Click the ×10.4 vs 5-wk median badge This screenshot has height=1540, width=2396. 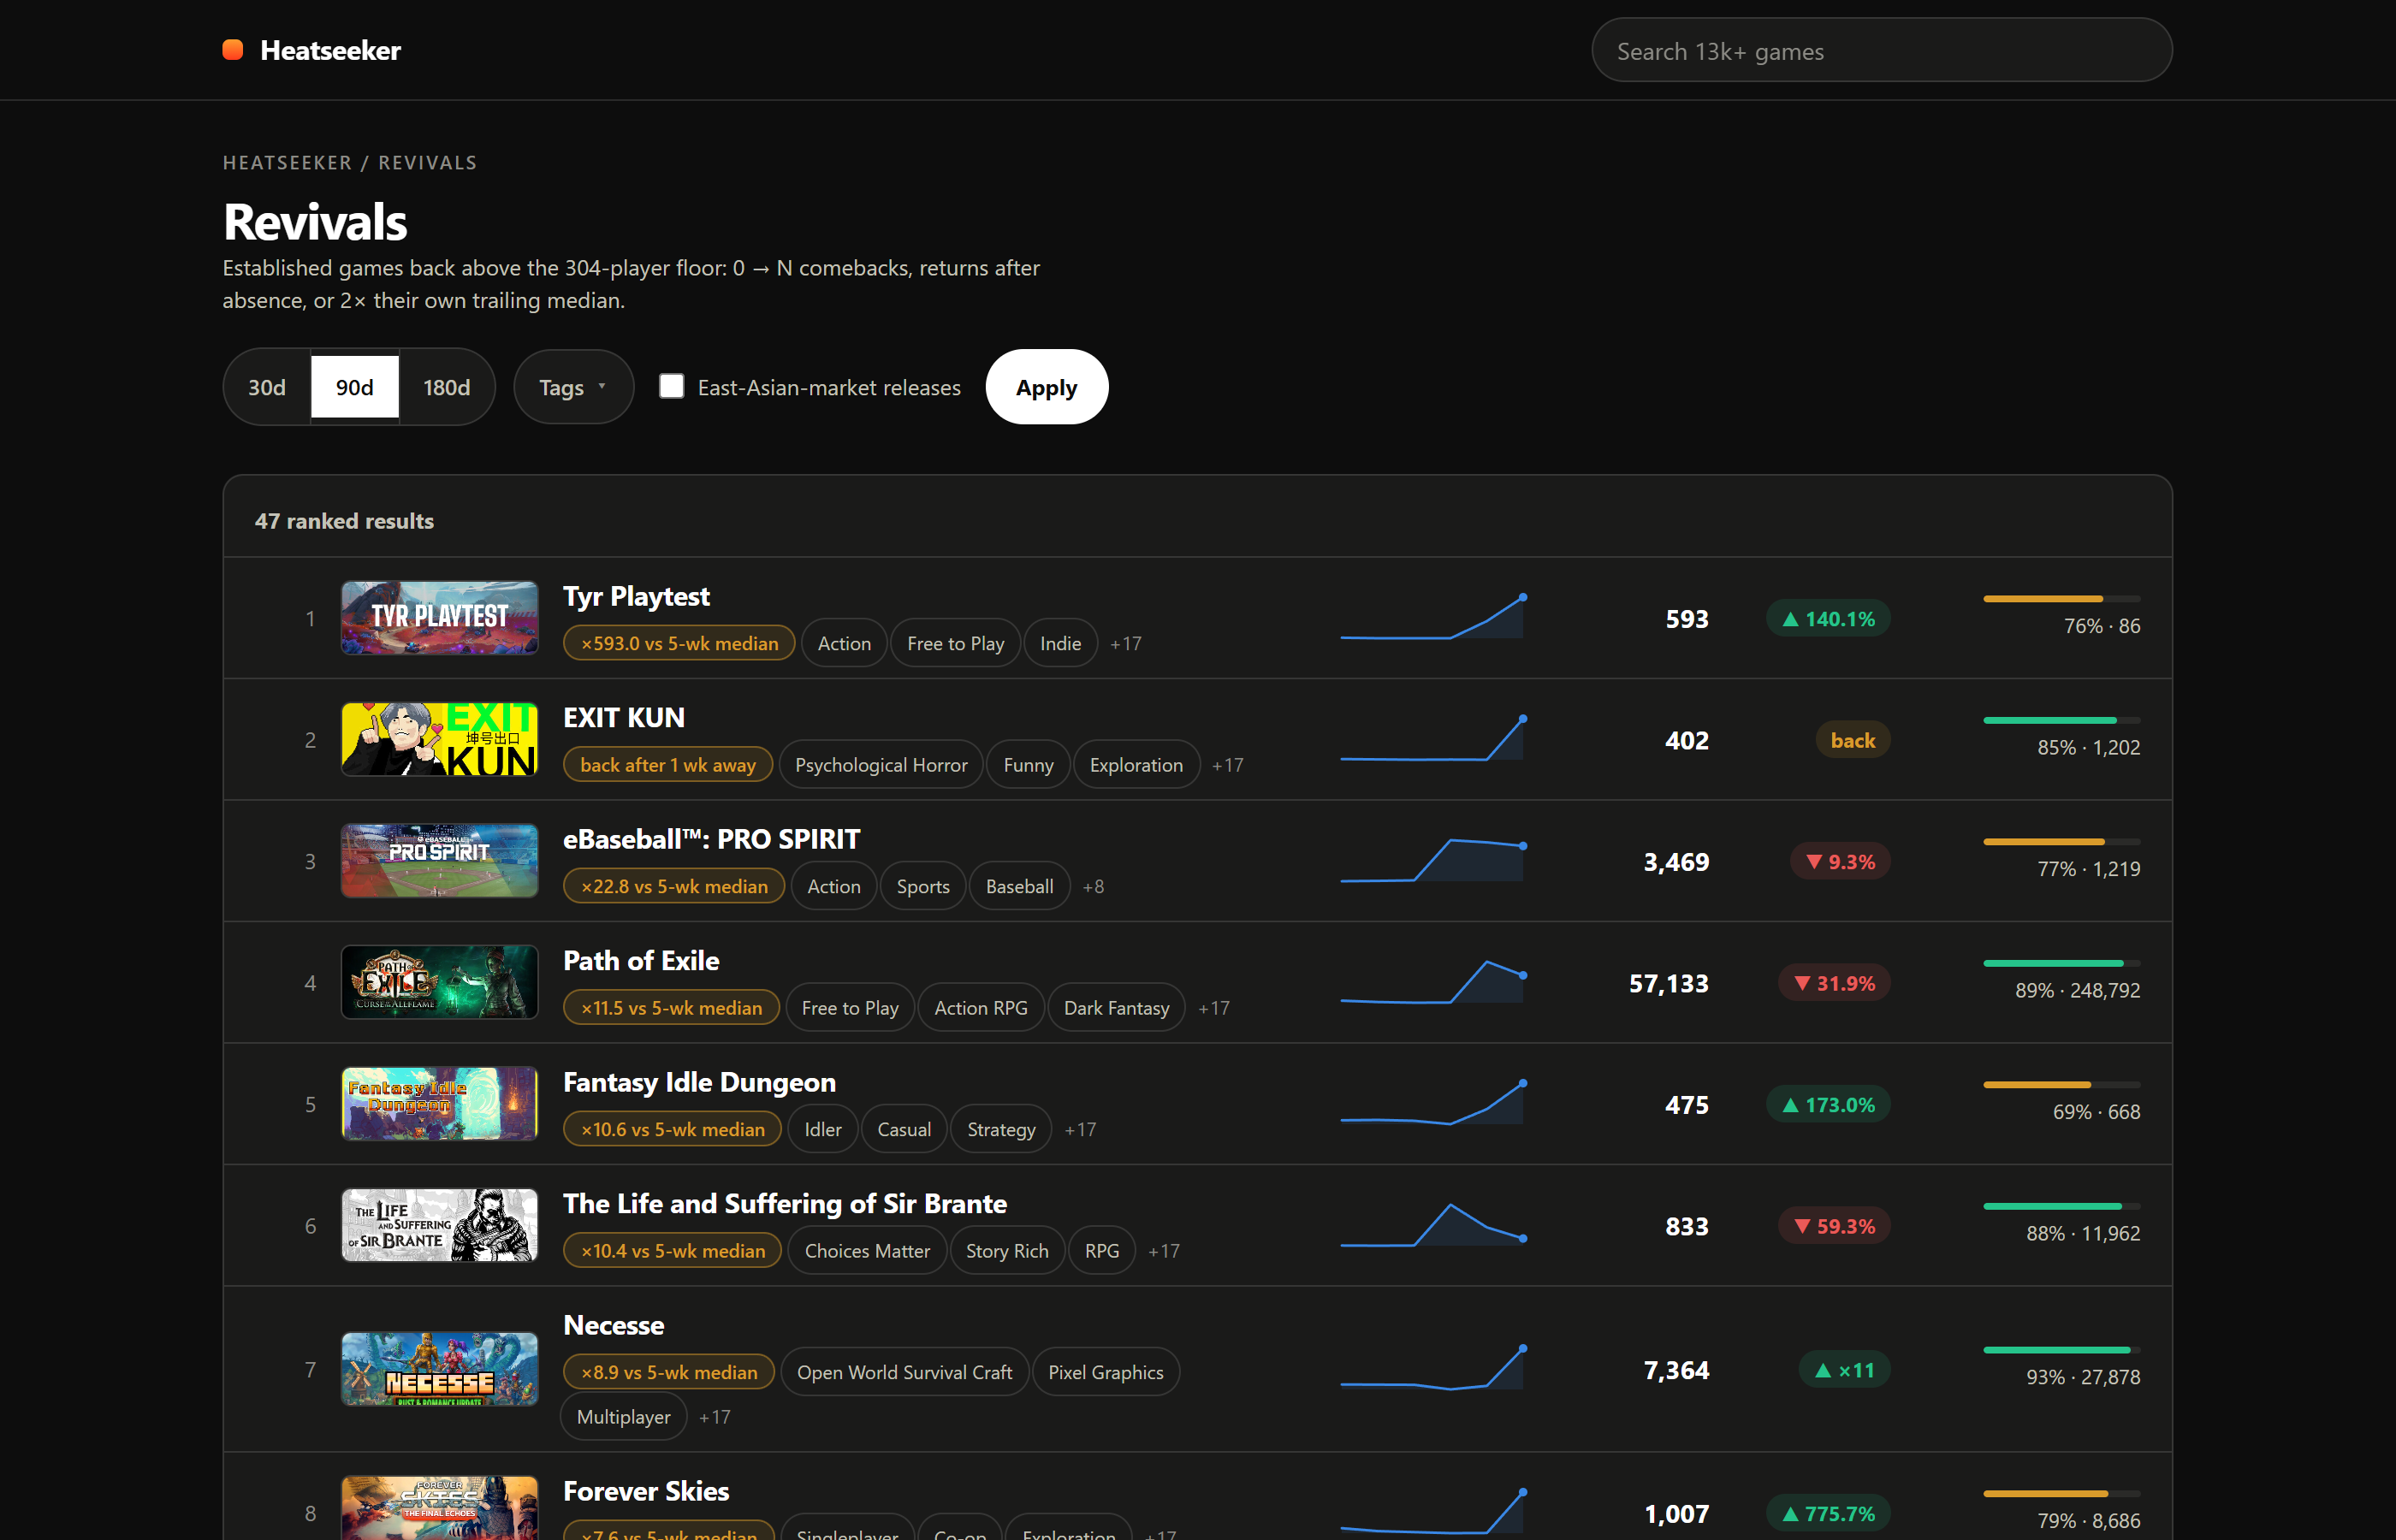coord(673,1251)
